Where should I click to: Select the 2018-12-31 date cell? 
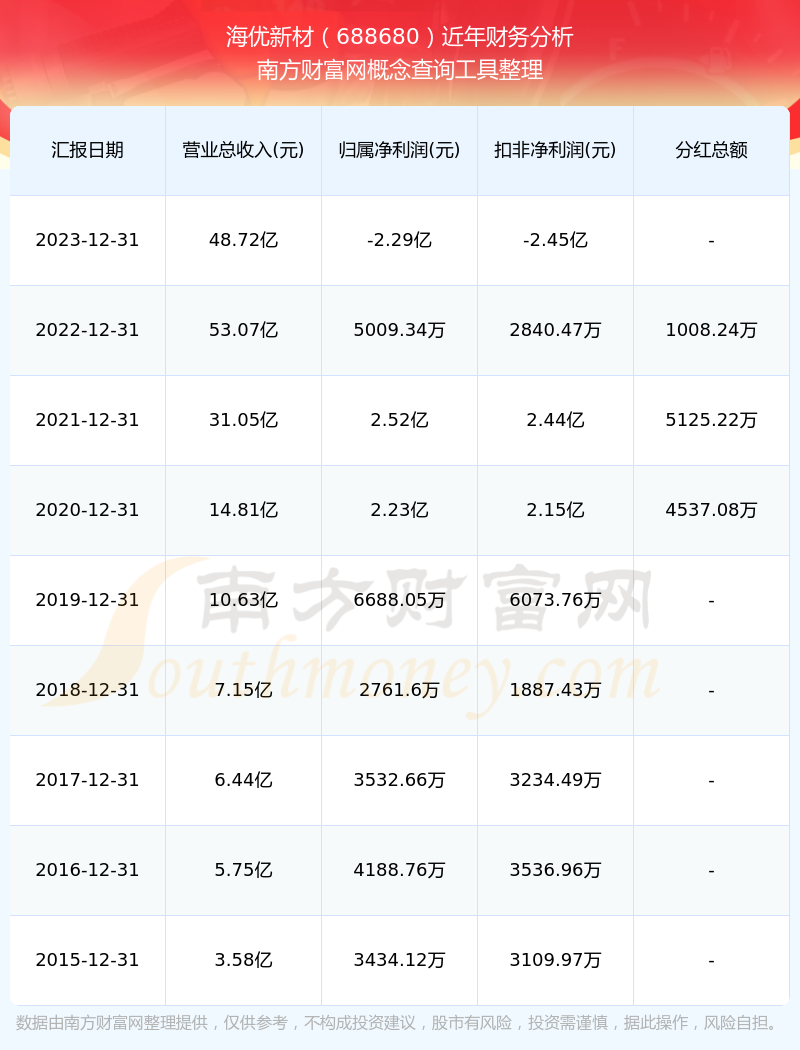click(88, 690)
